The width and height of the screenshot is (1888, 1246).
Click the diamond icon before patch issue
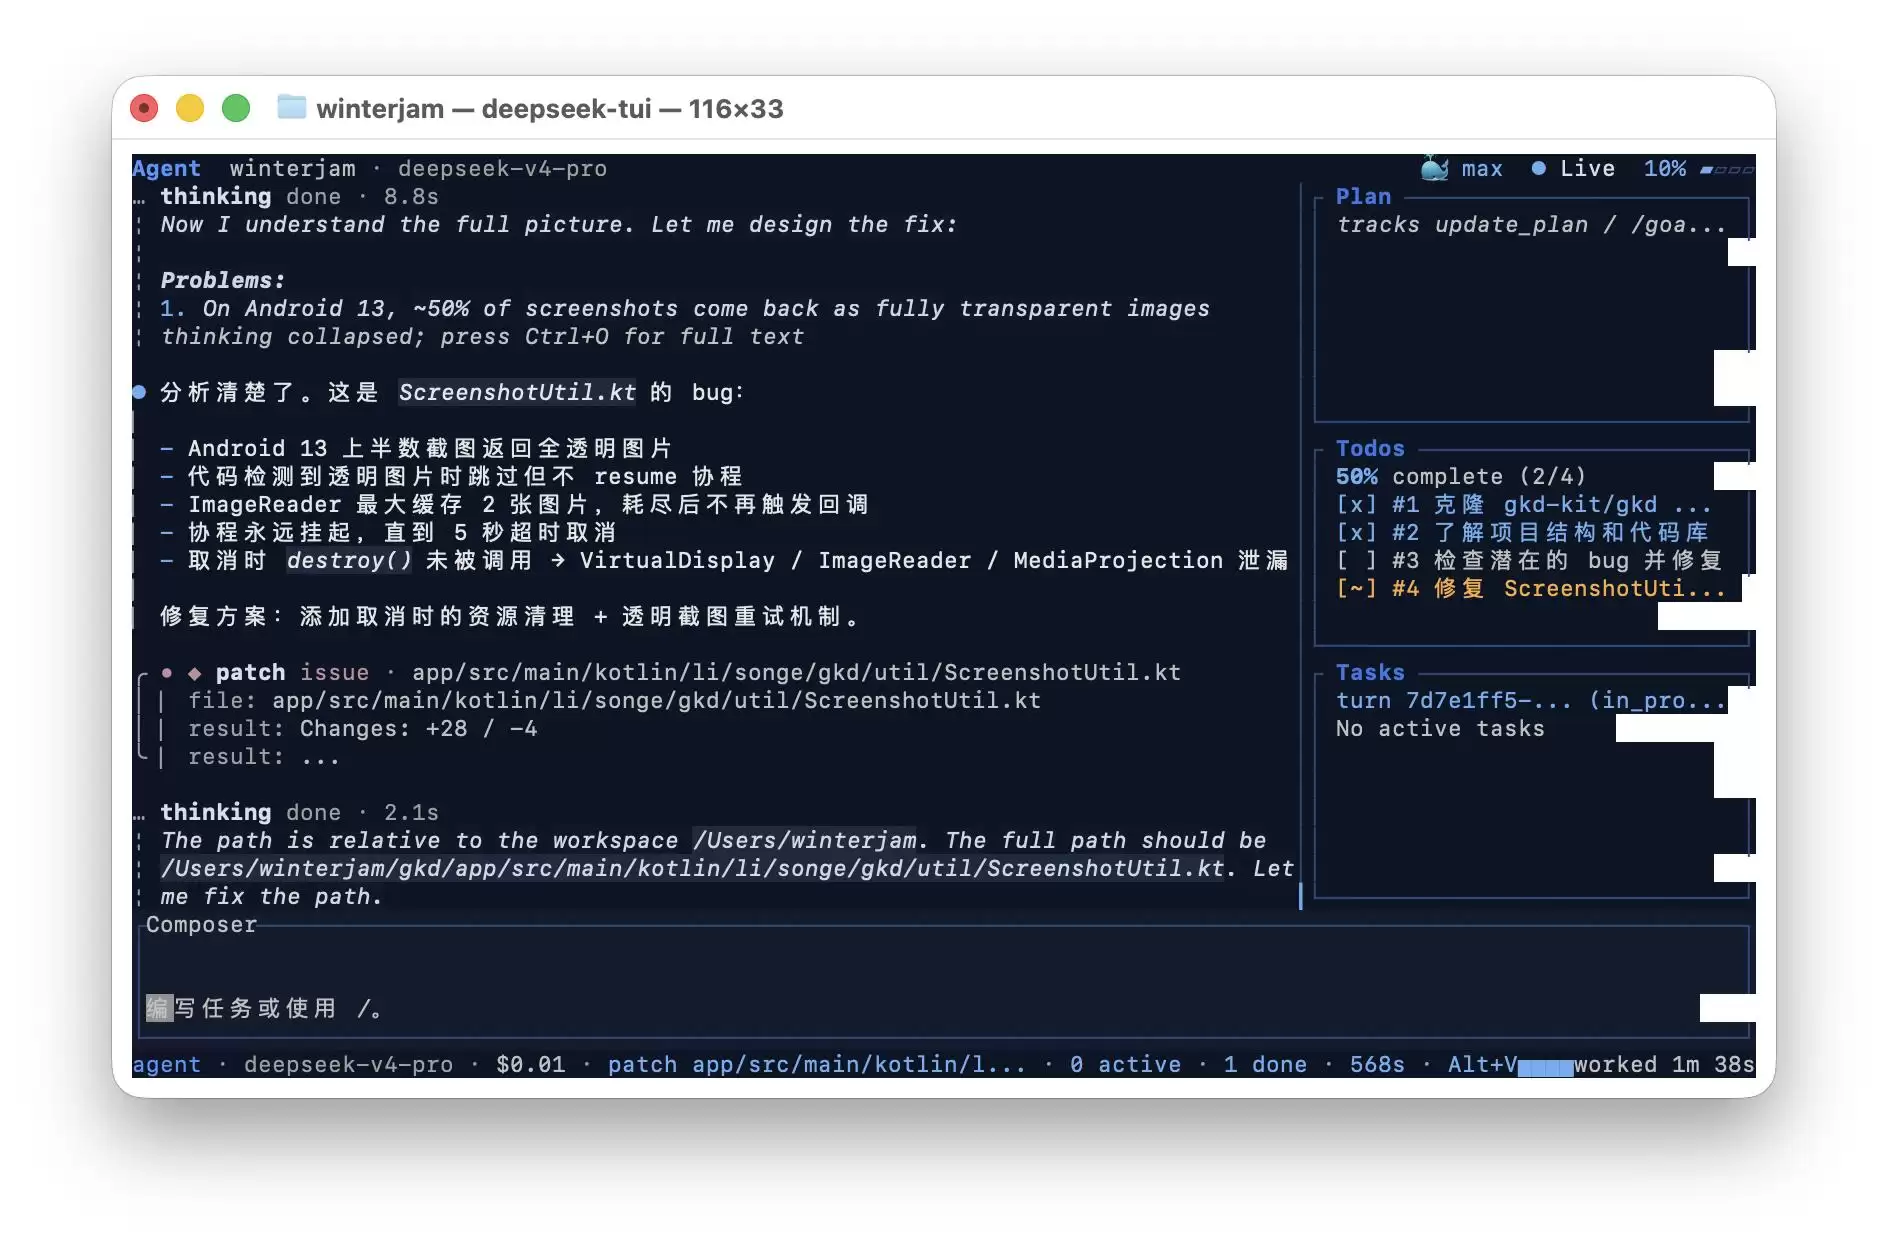pyautogui.click(x=195, y=673)
